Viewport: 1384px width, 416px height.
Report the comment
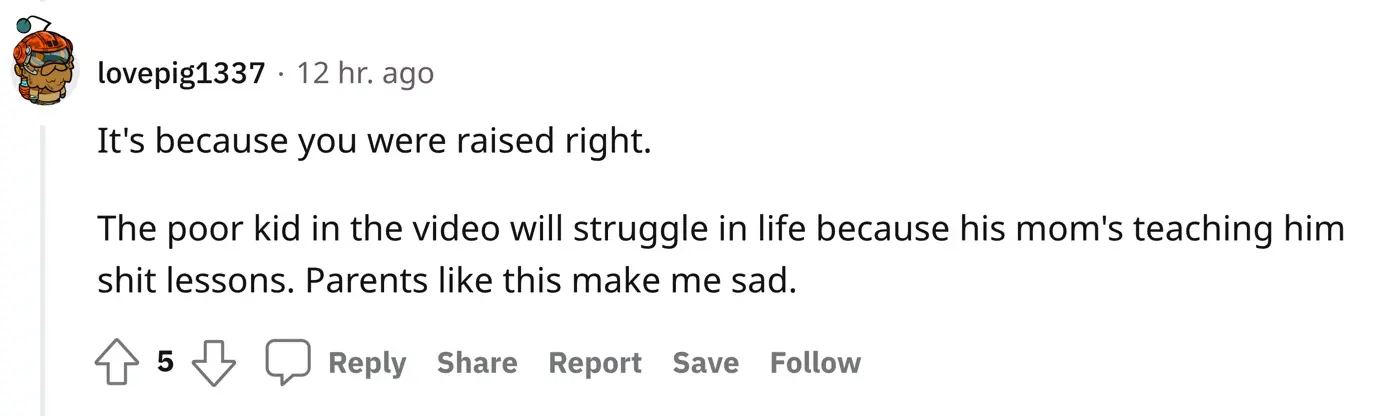coord(595,363)
